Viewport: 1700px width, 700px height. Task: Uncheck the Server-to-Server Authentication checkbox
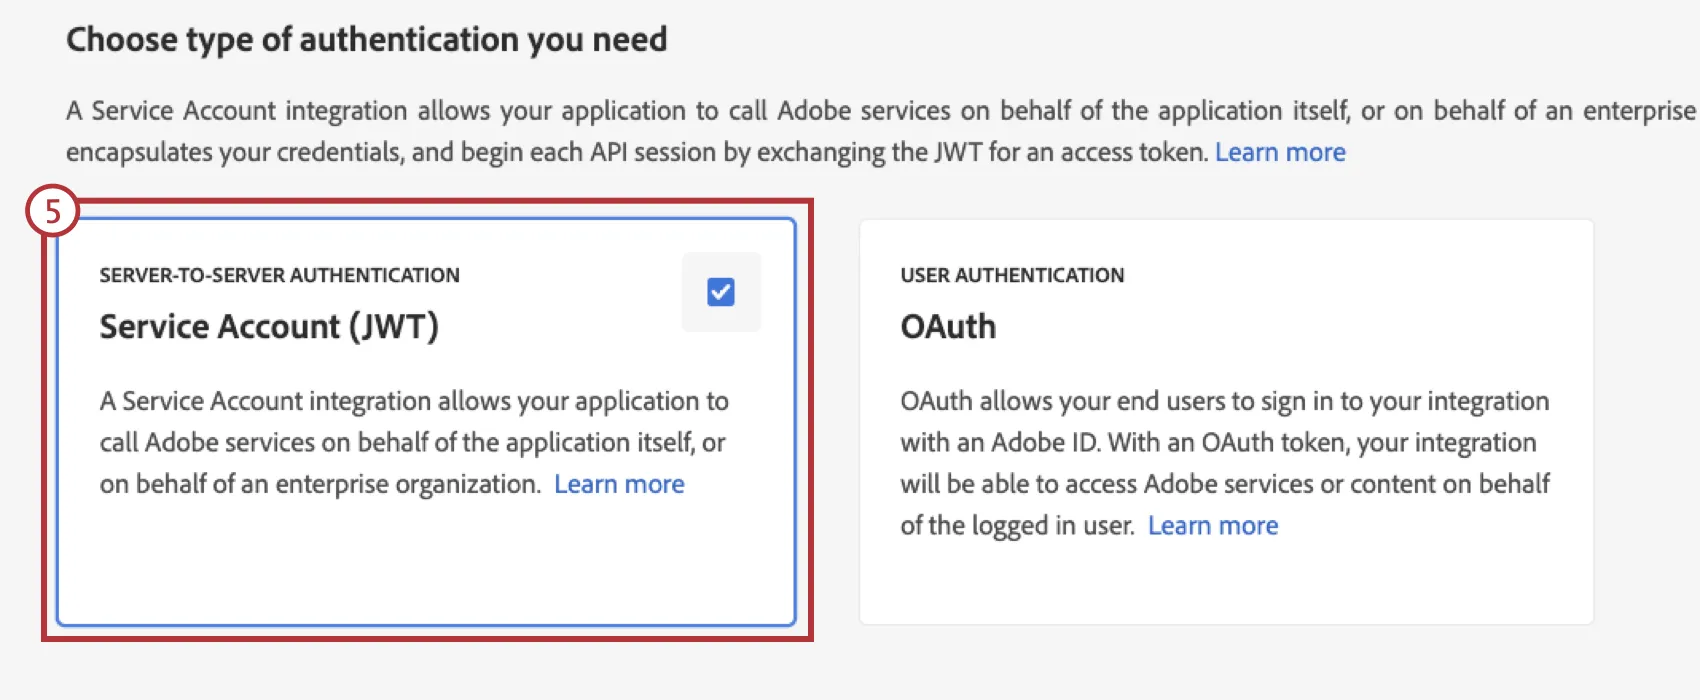click(x=721, y=291)
